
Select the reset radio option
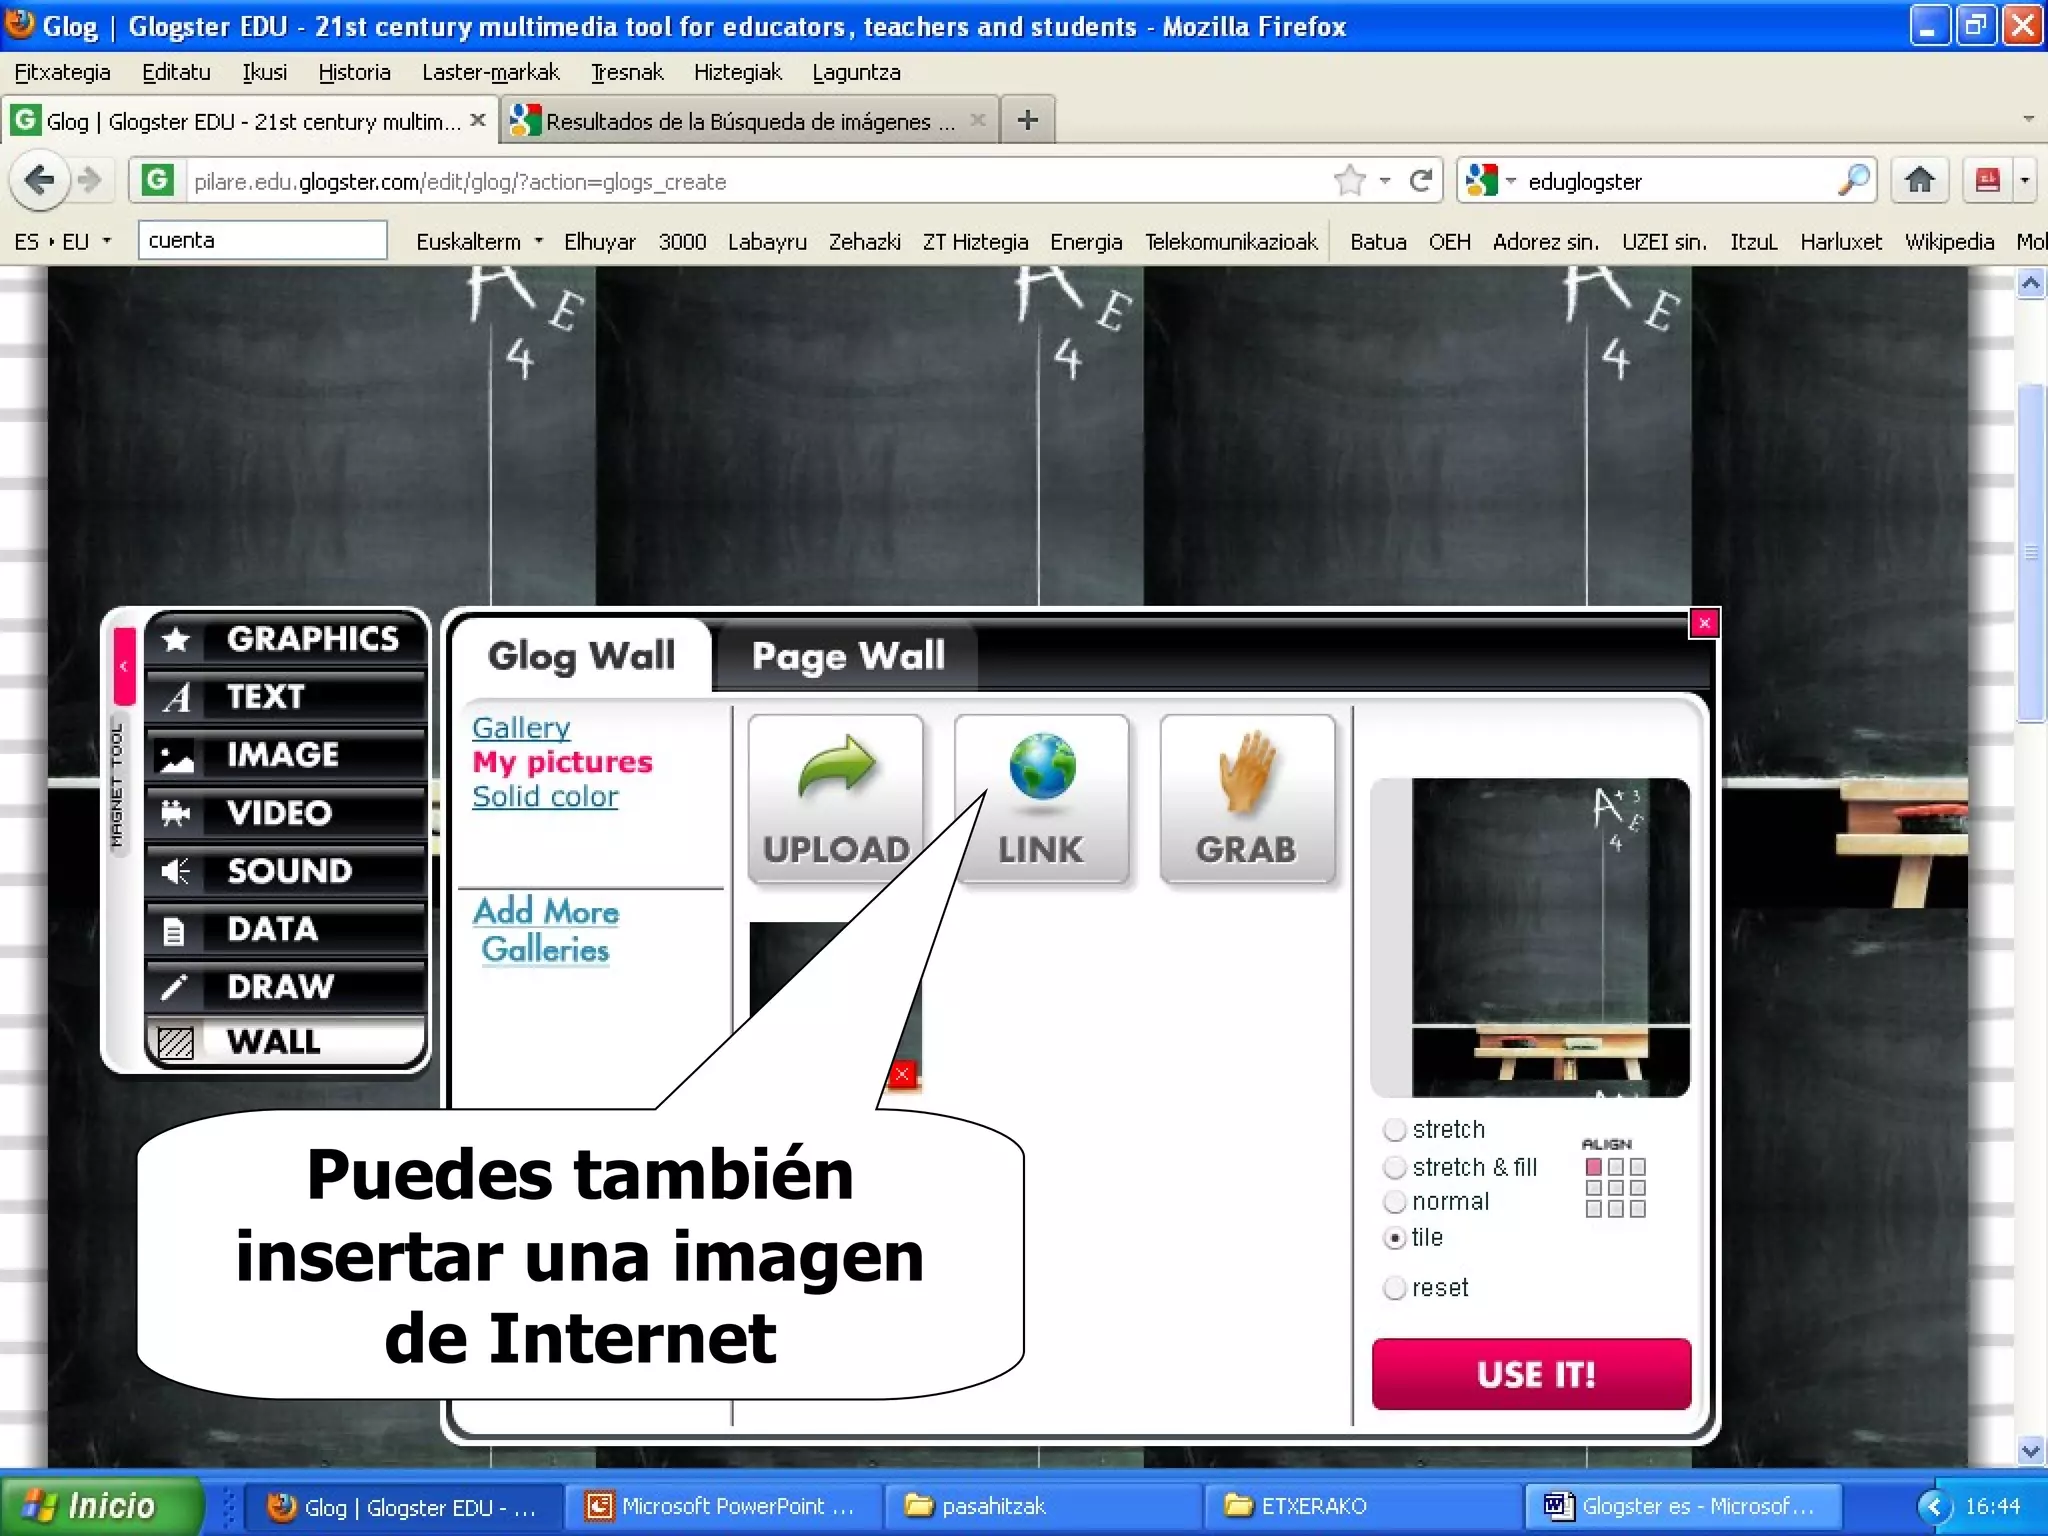click(1394, 1288)
